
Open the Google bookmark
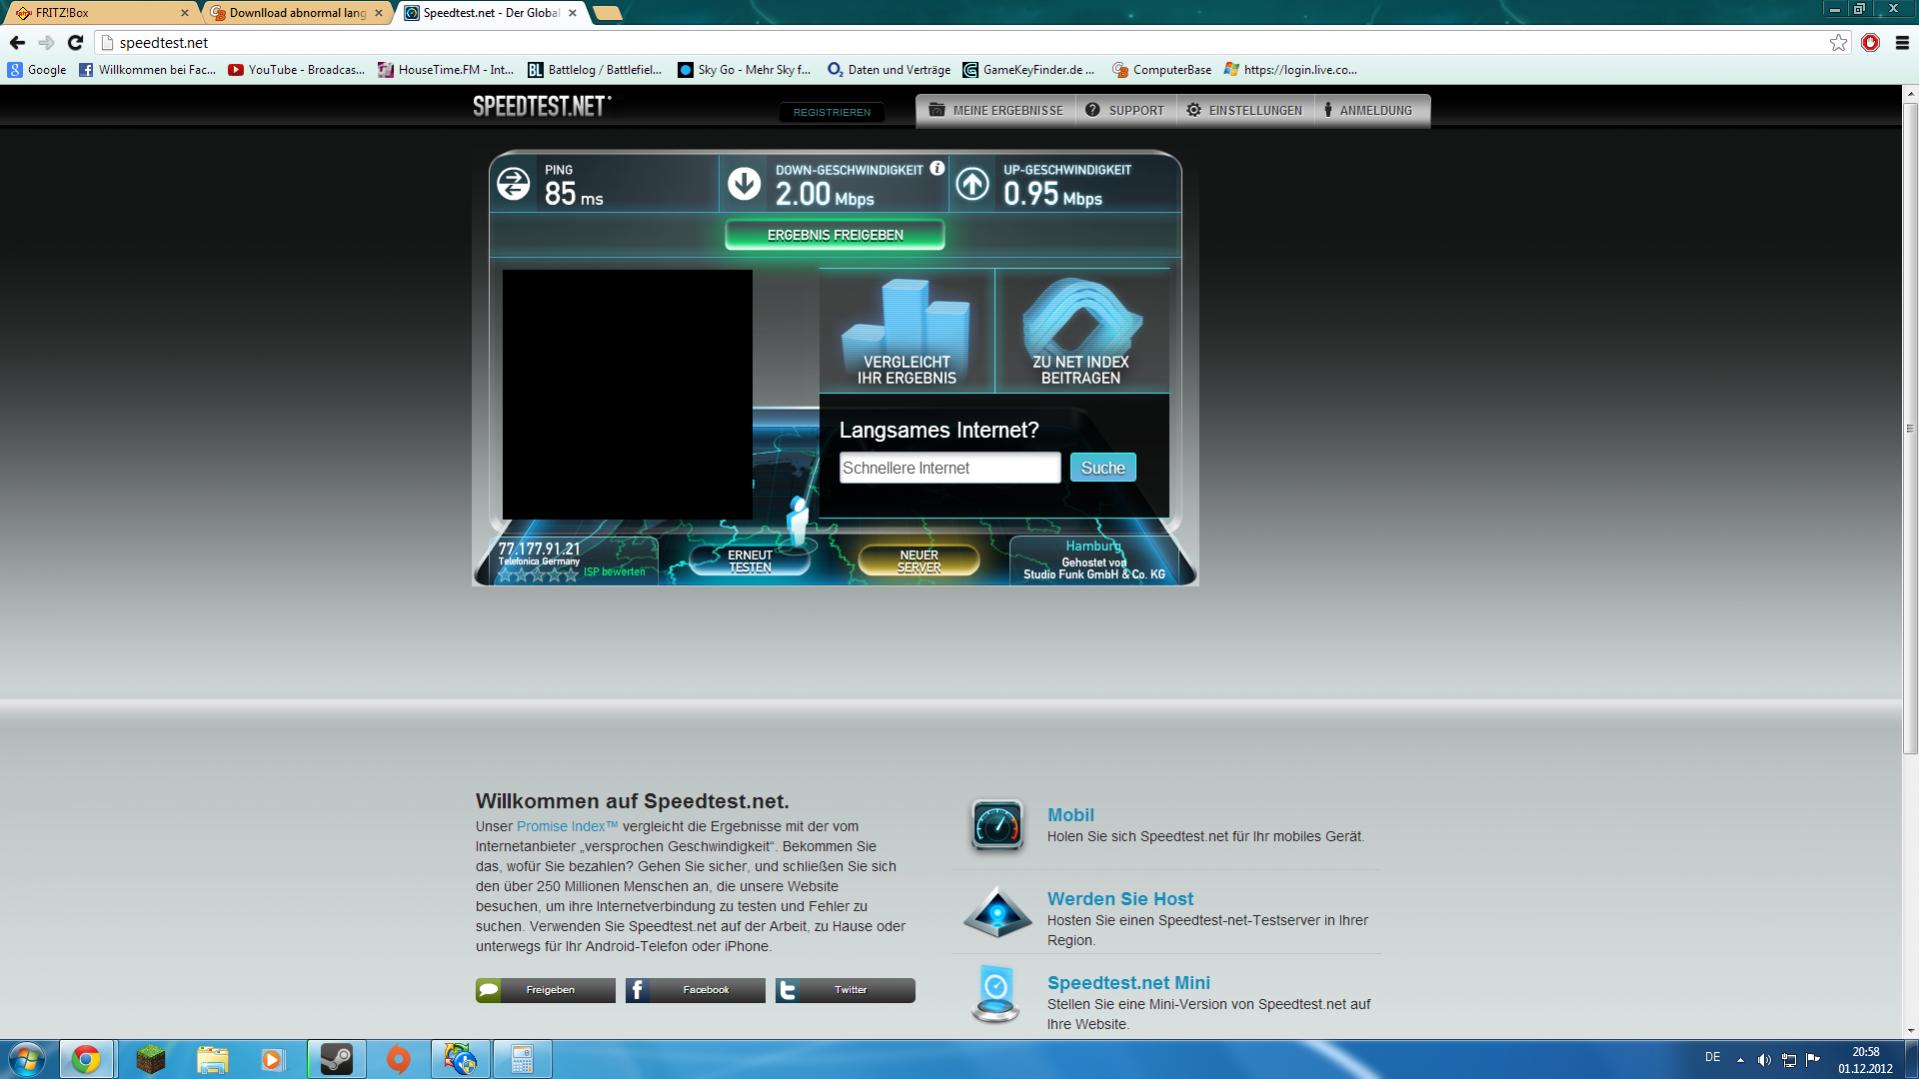pos(37,70)
